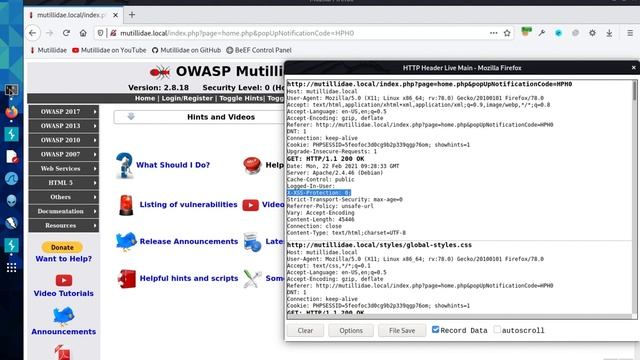Open What Should I Do? link
The image size is (640, 360).
tap(173, 165)
